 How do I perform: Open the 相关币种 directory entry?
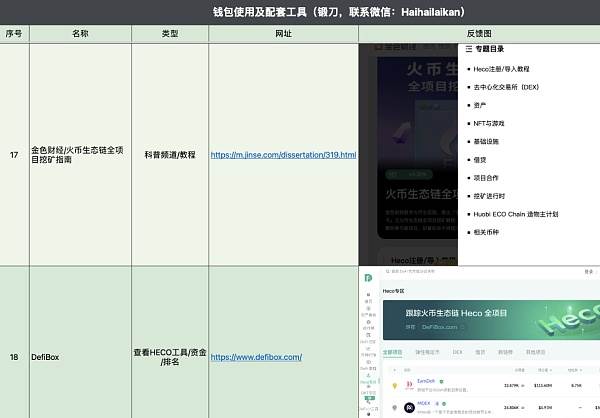click(486, 232)
